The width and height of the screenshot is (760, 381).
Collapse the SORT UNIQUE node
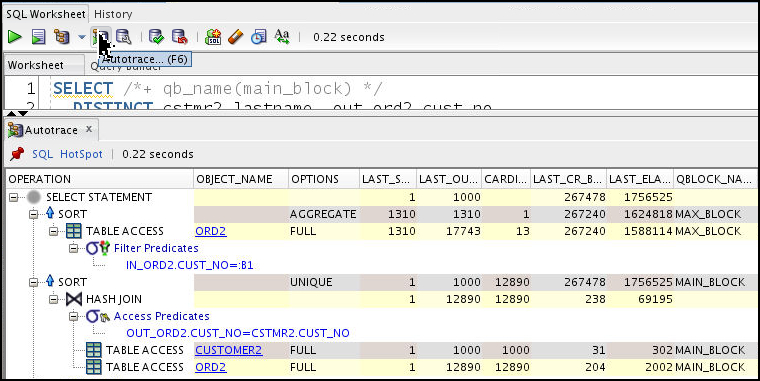pos(33,282)
